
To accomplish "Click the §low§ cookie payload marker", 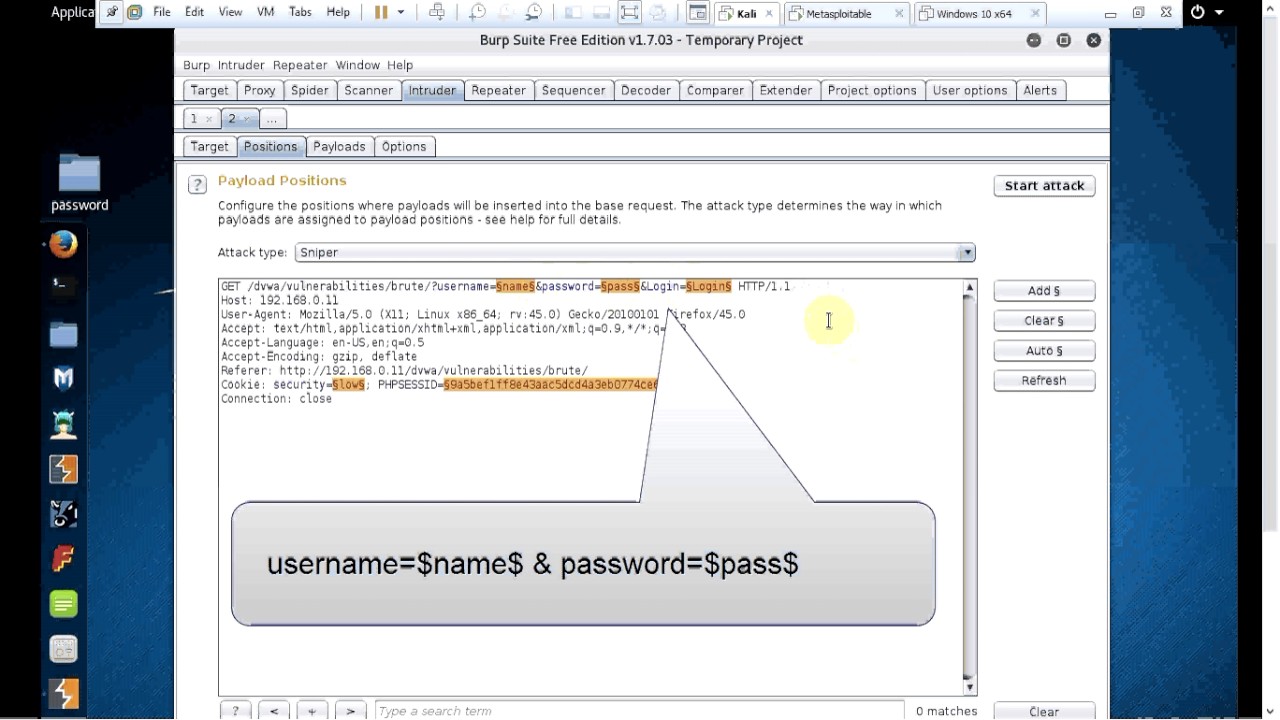I will tap(348, 384).
